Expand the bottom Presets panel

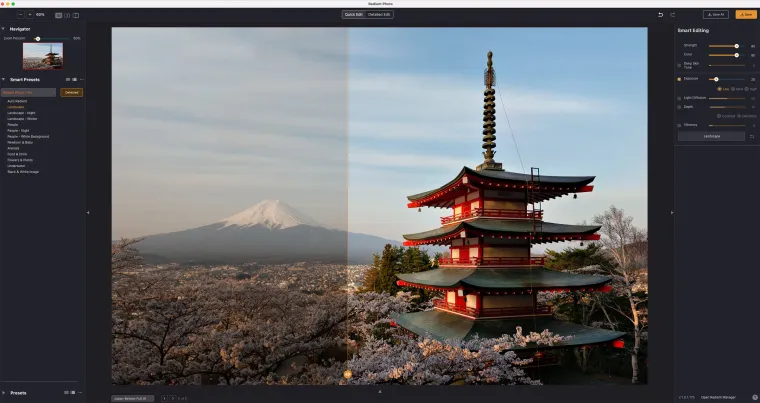(4, 392)
